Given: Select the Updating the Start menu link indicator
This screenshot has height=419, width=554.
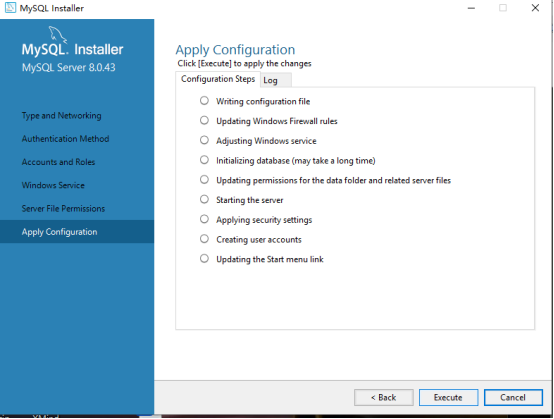Looking at the screenshot, I should 204,259.
